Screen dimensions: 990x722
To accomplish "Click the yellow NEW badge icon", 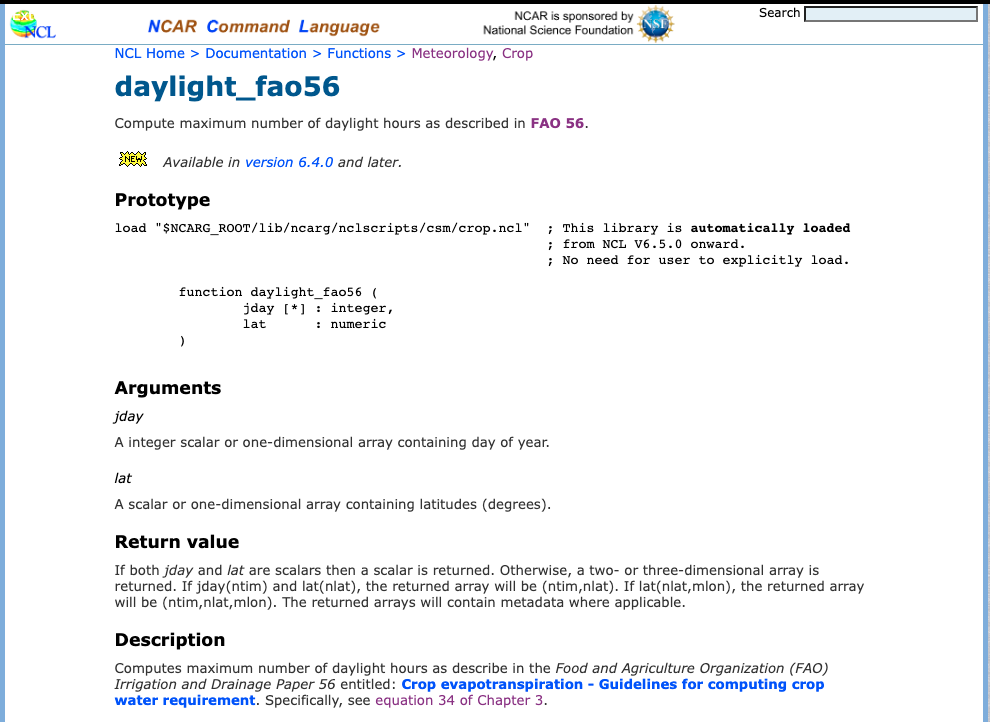I will 133,159.
